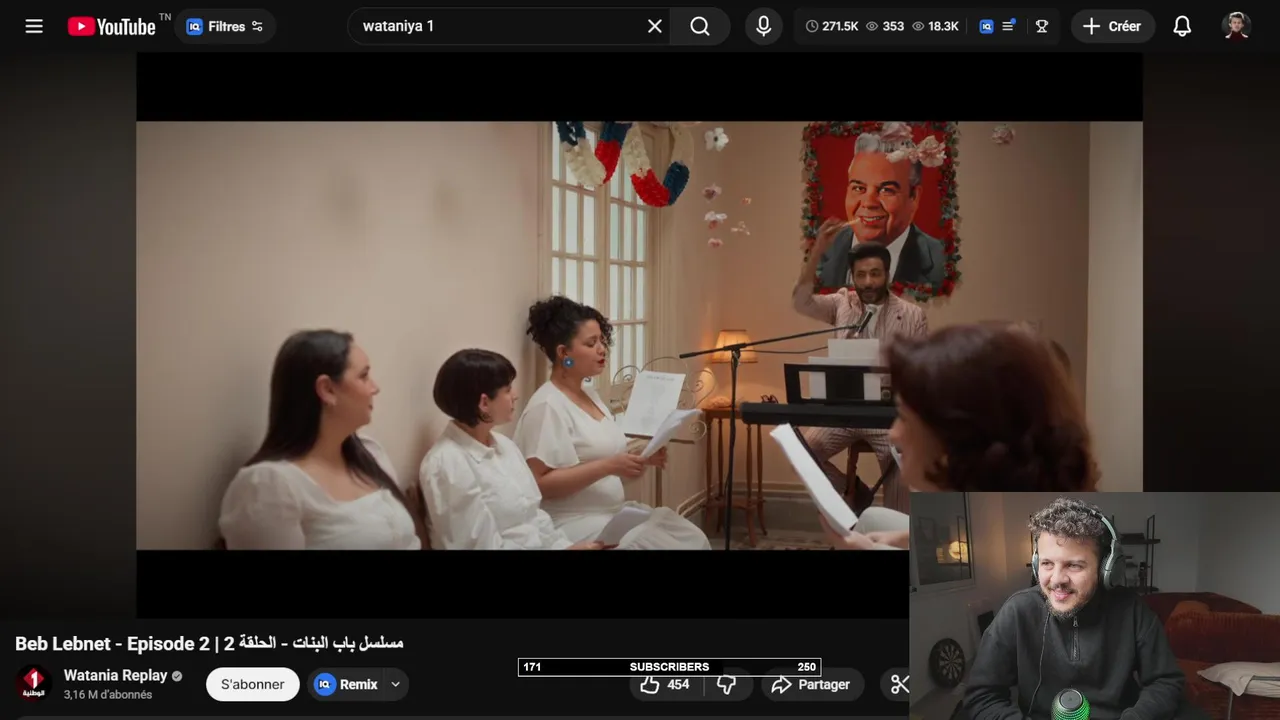Image resolution: width=1280 pixels, height=720 pixels.
Task: Clear the search query with X
Action: 655,26
